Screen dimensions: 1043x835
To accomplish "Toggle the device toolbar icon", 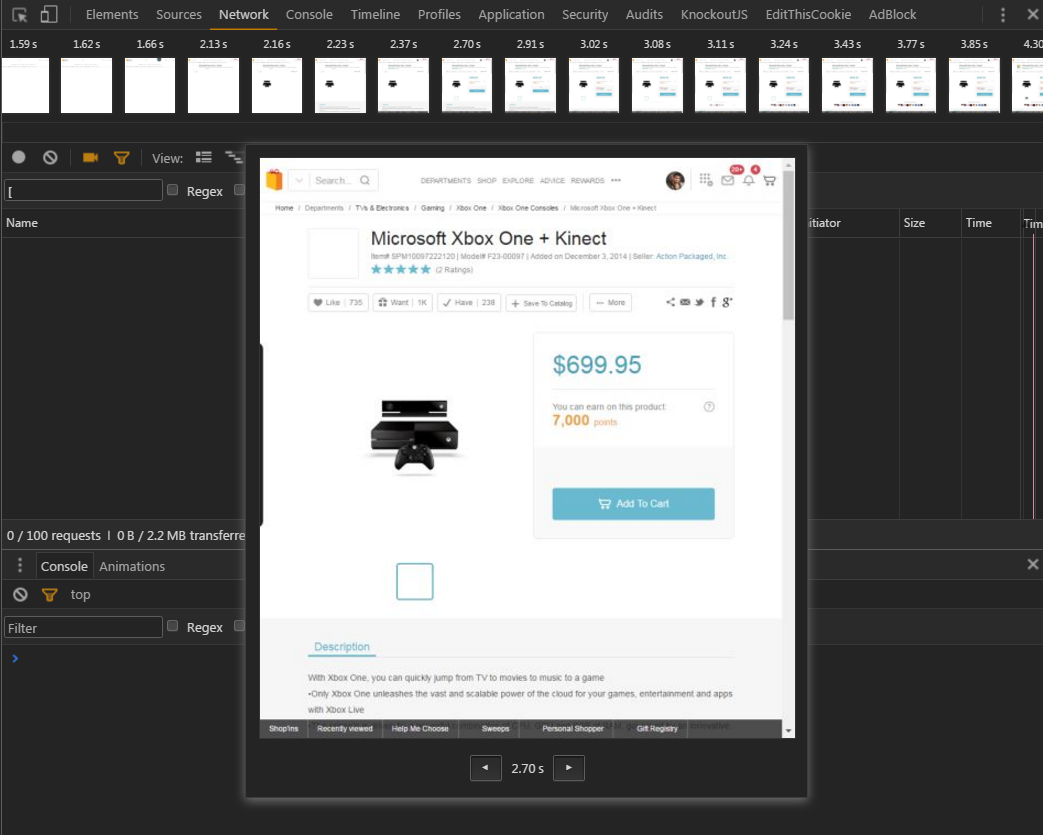I will 49,15.
